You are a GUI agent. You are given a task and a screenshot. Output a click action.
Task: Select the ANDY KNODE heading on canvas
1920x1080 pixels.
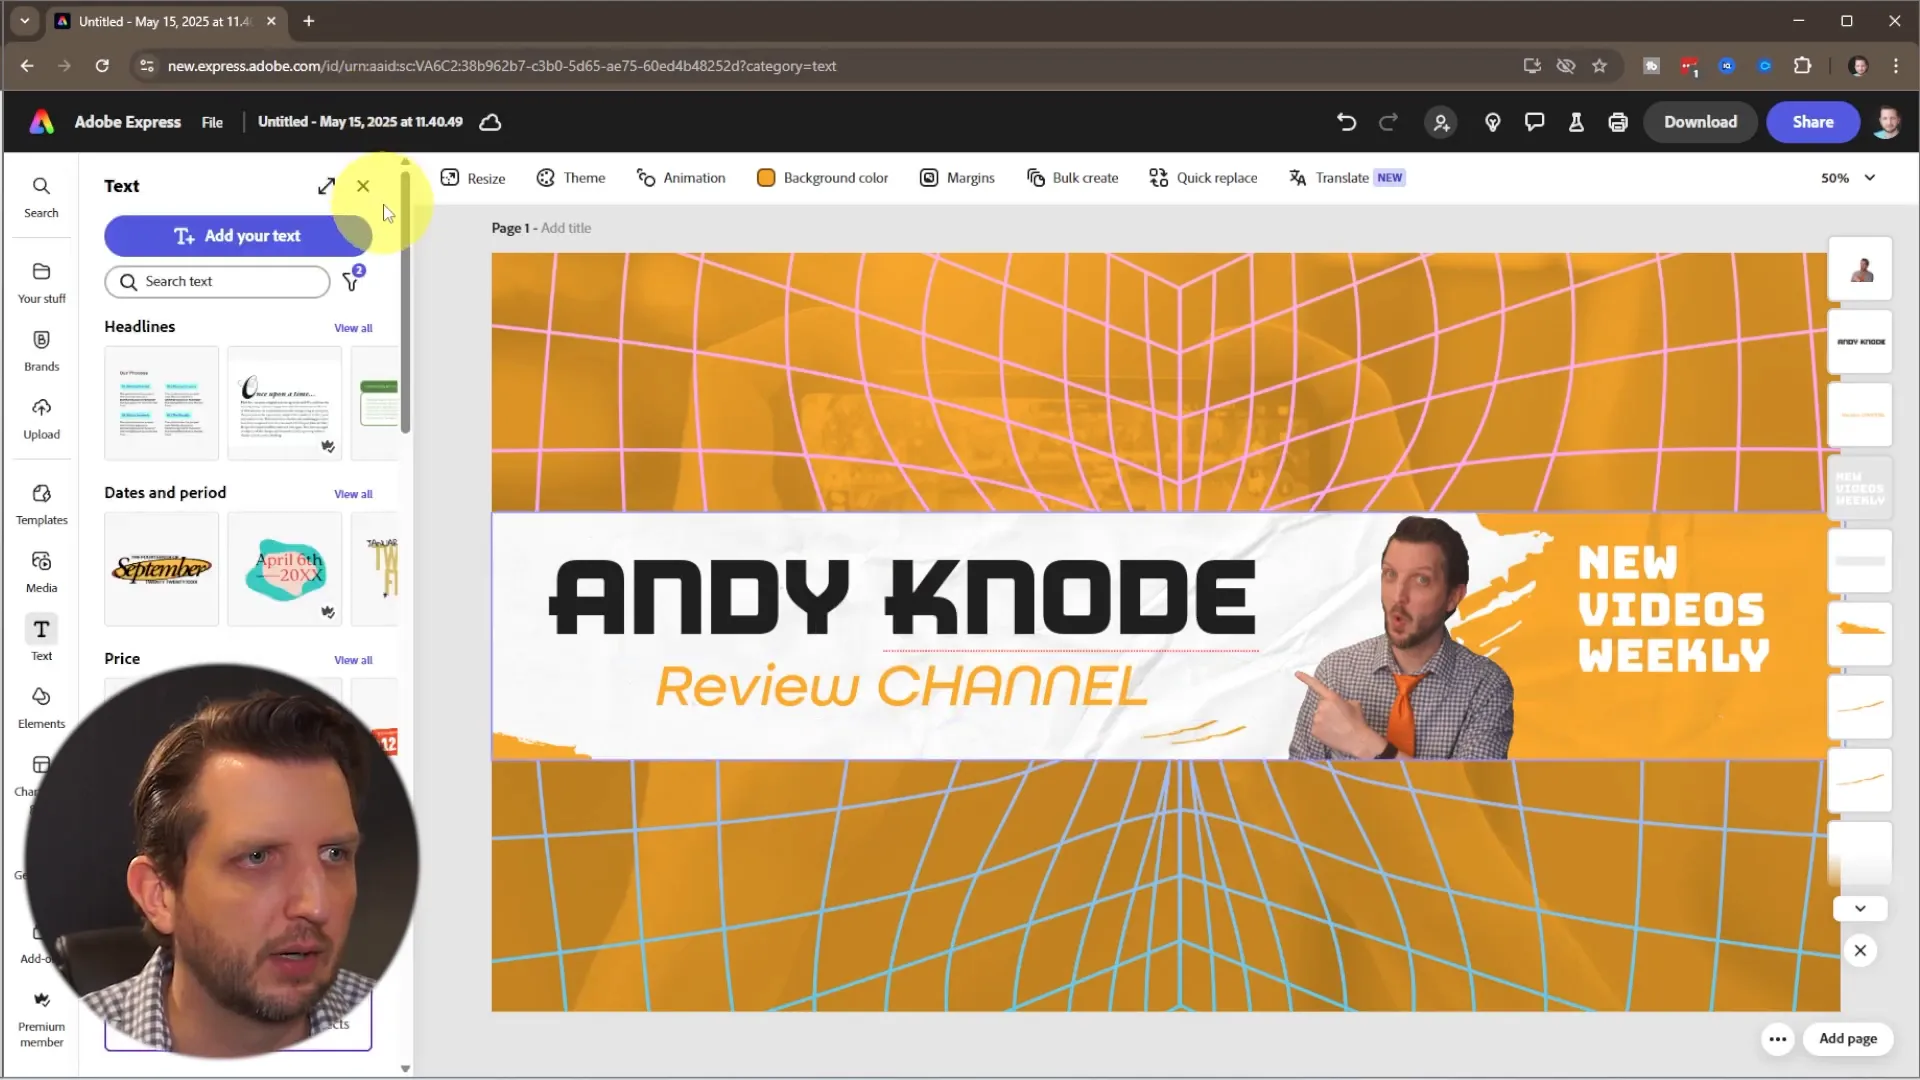click(902, 598)
